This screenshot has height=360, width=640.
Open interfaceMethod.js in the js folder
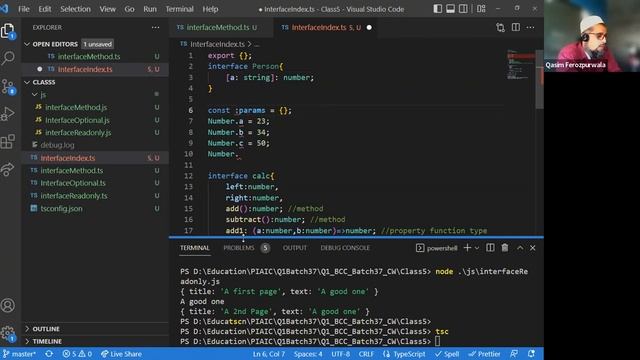coord(95,107)
